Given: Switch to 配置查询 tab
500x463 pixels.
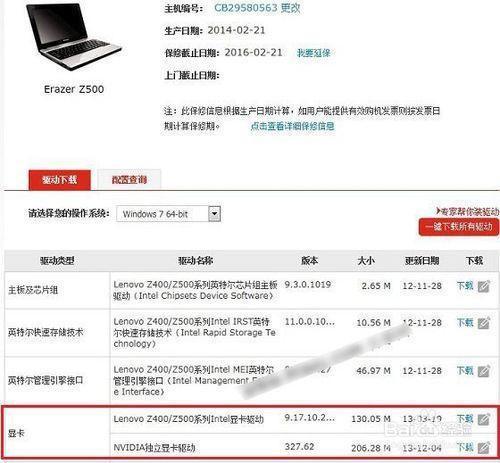Looking at the screenshot, I should click(129, 180).
